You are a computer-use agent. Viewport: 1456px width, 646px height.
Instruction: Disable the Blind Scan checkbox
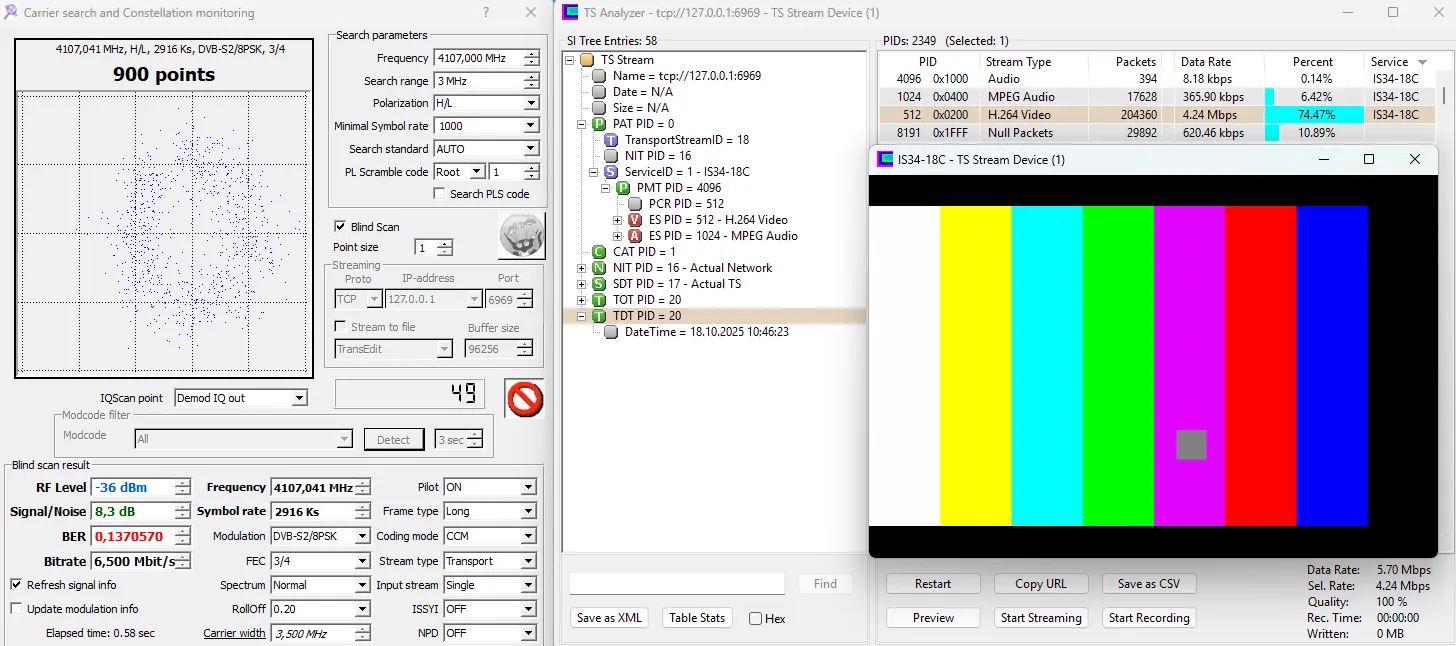tap(340, 227)
